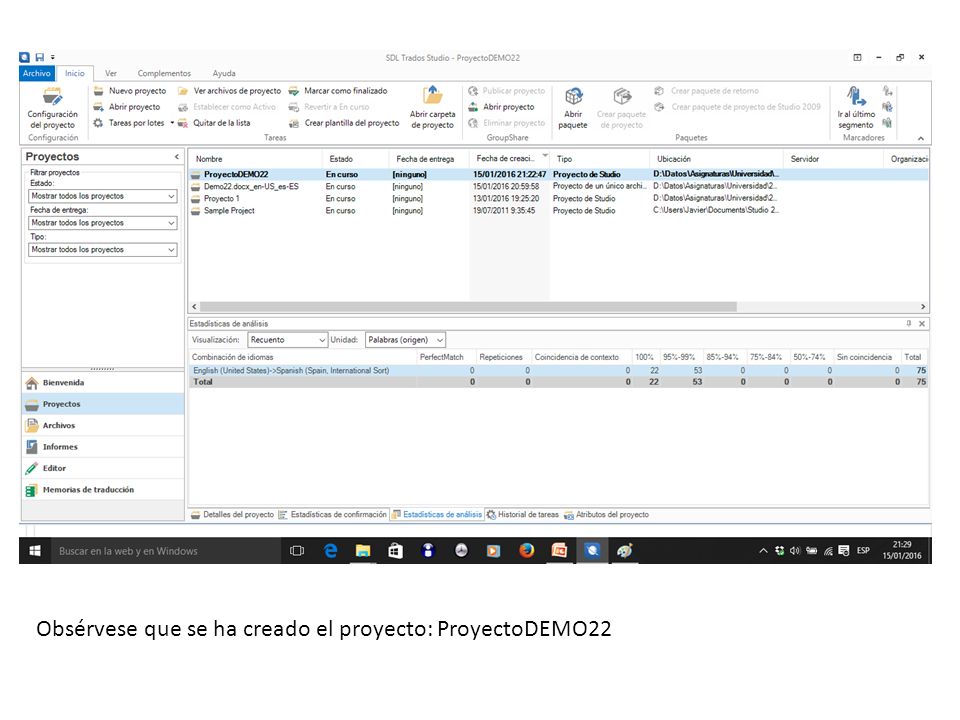
Task: Open Microsoft Edge from the taskbar
Action: pos(331,551)
